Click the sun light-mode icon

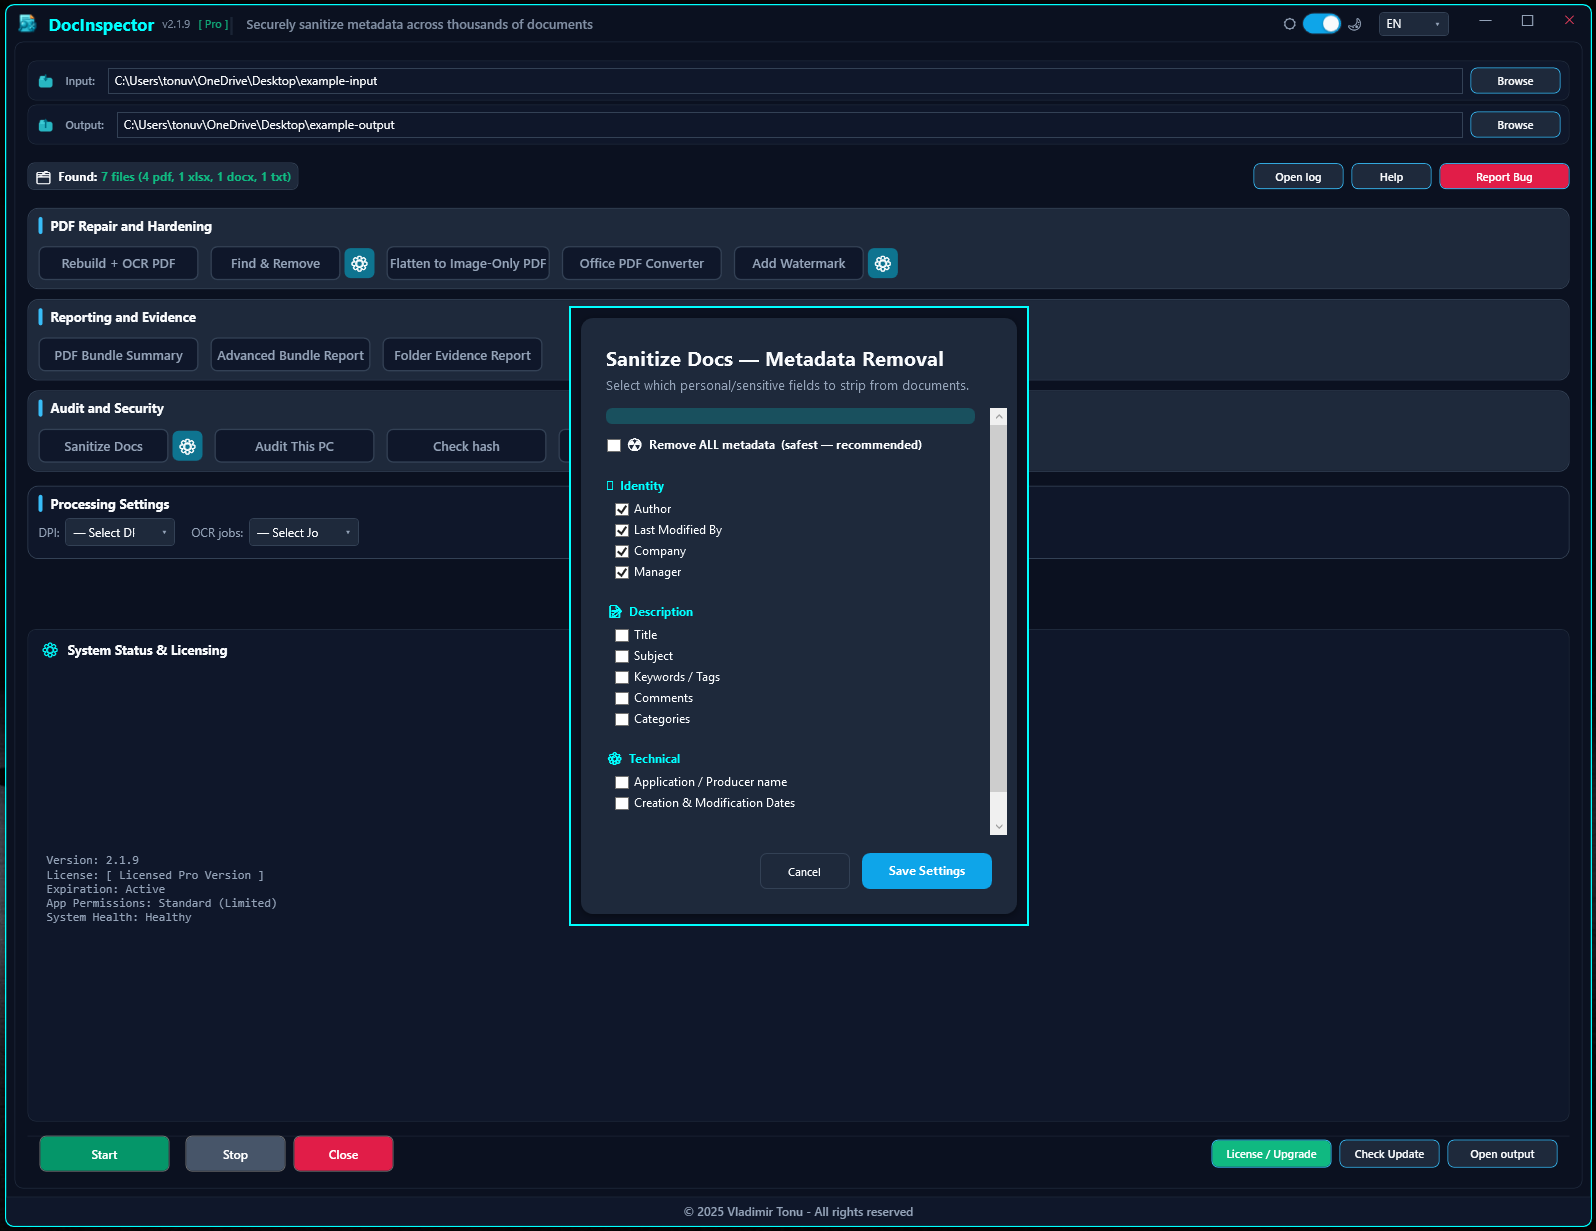click(1290, 24)
